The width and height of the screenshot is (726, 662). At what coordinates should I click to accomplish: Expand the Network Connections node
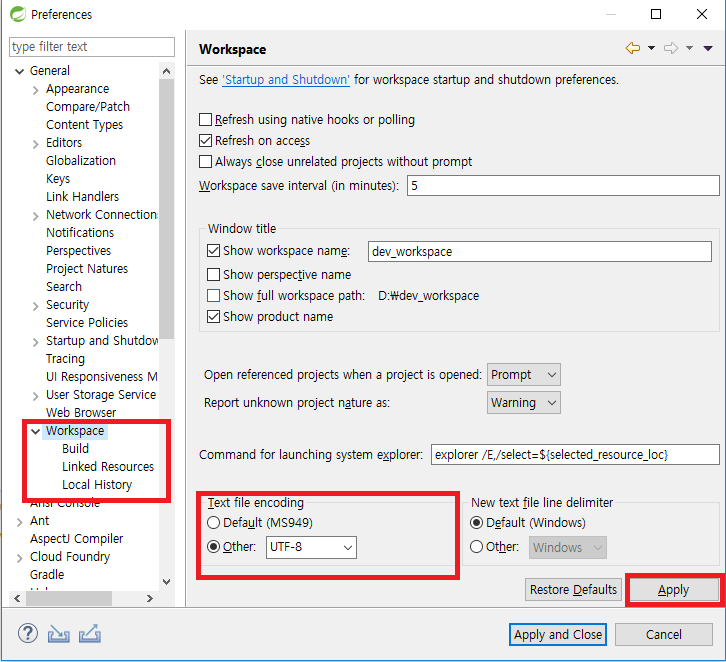click(x=36, y=216)
